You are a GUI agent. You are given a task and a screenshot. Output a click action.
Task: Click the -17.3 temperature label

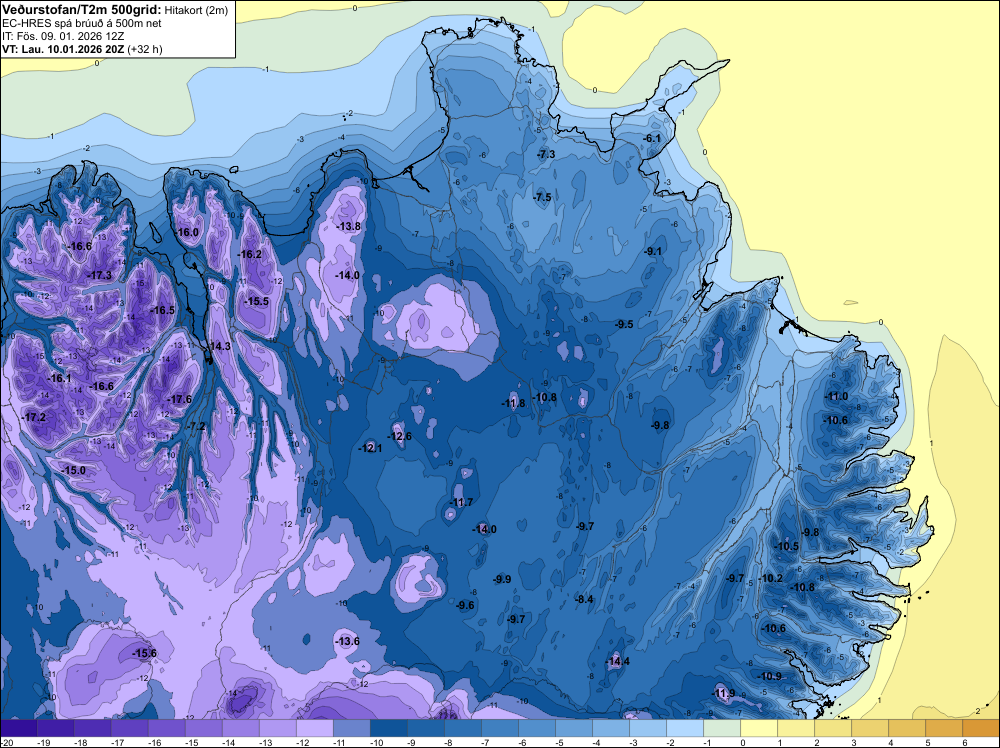click(99, 275)
